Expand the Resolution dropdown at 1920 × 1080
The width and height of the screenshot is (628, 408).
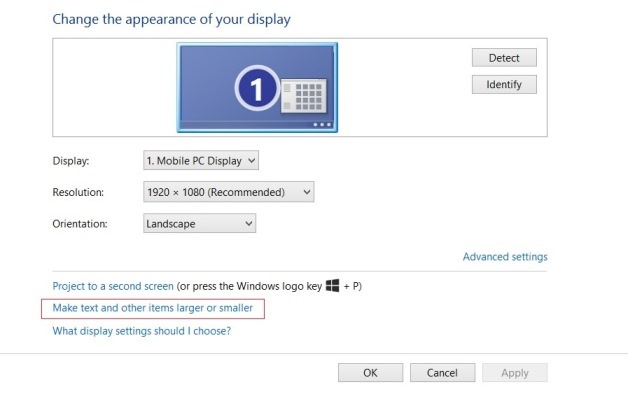(229, 192)
